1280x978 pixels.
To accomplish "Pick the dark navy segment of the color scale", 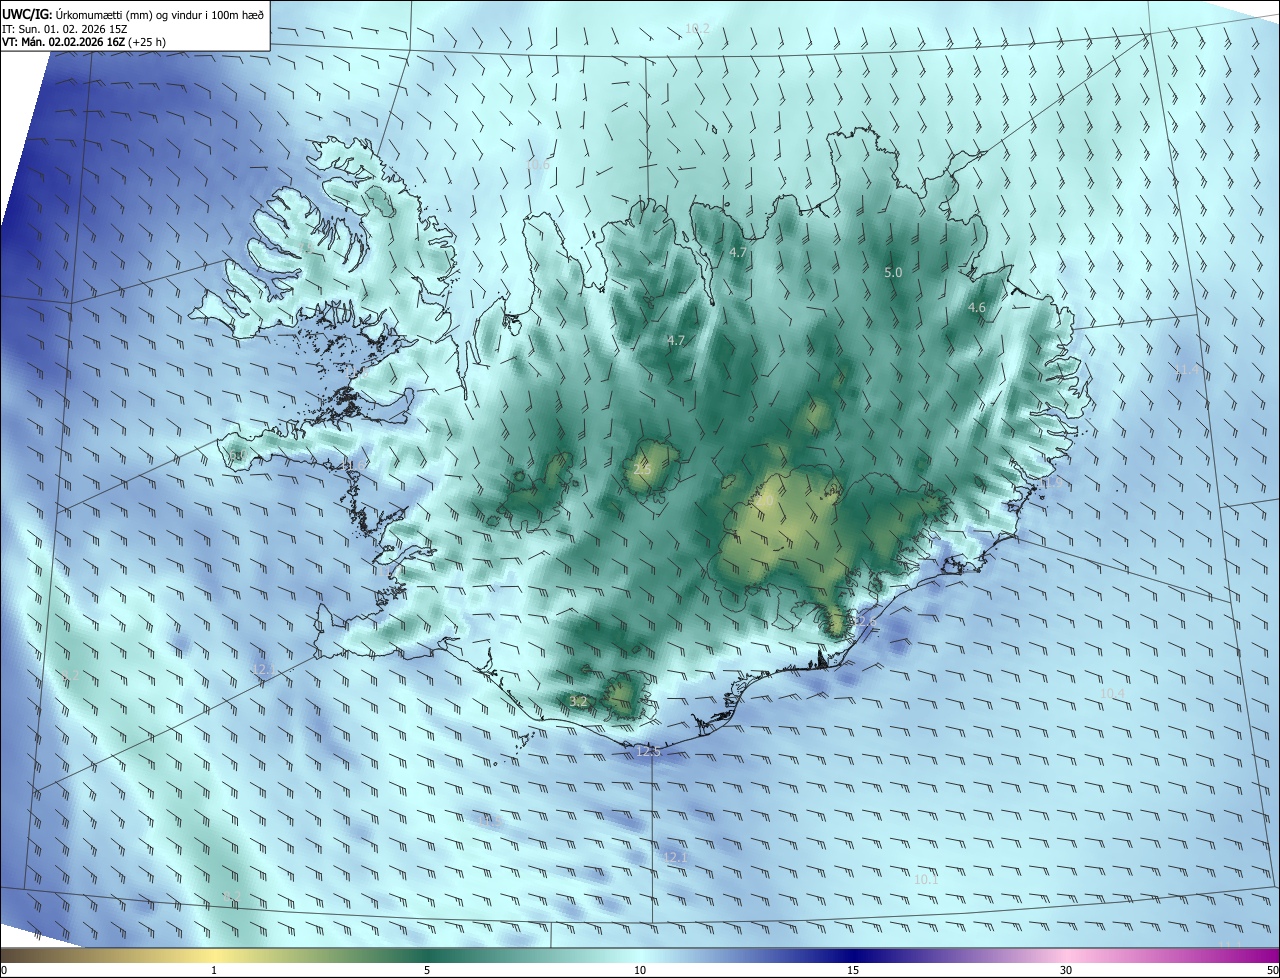I will tap(853, 956).
